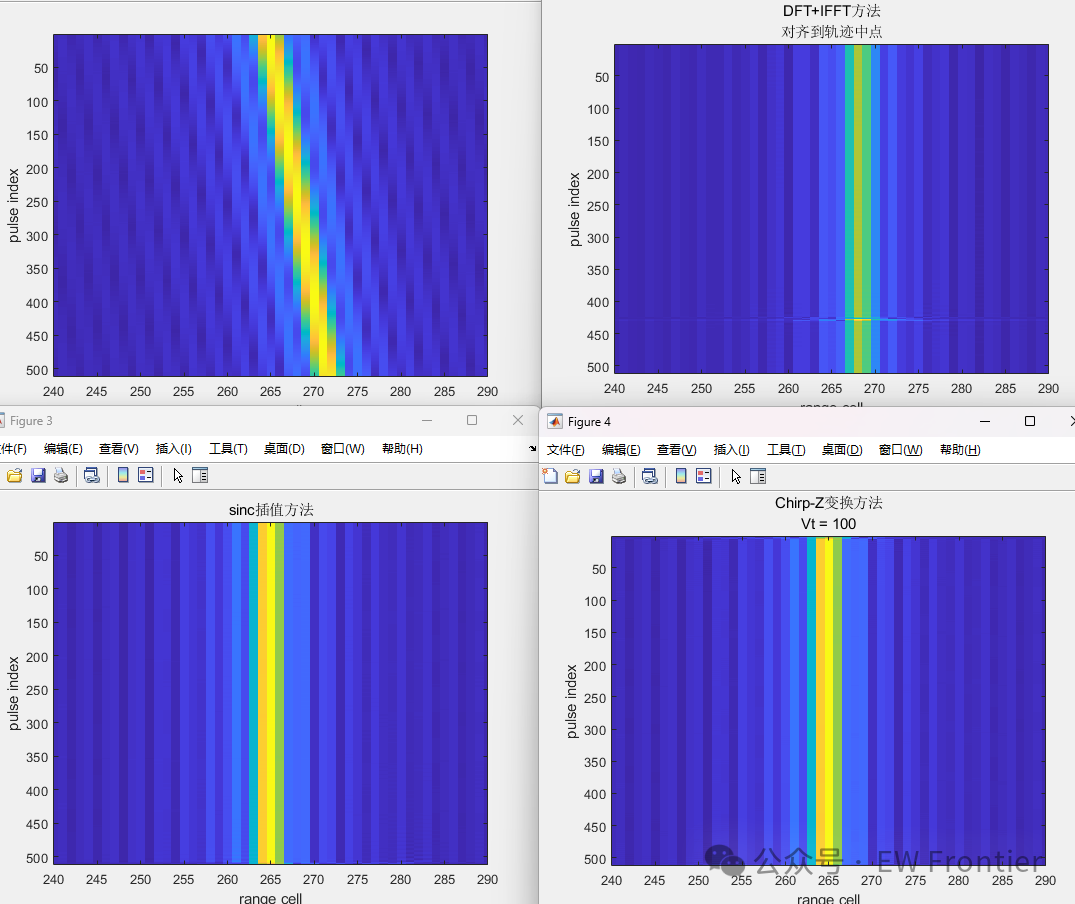Minimize the Figure 3 window
The width and height of the screenshot is (1075, 904).
tap(427, 420)
